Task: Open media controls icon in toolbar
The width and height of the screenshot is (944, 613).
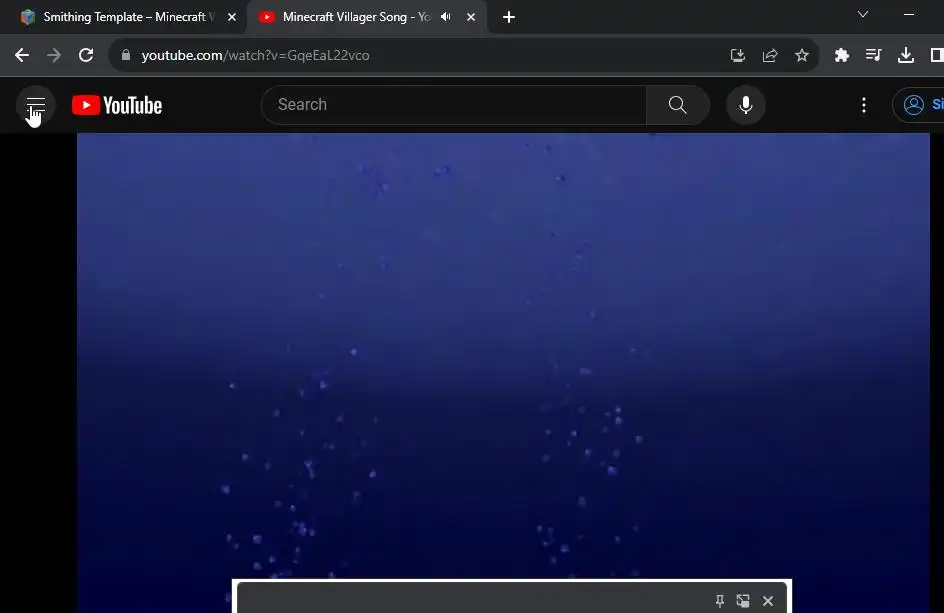Action: point(874,55)
